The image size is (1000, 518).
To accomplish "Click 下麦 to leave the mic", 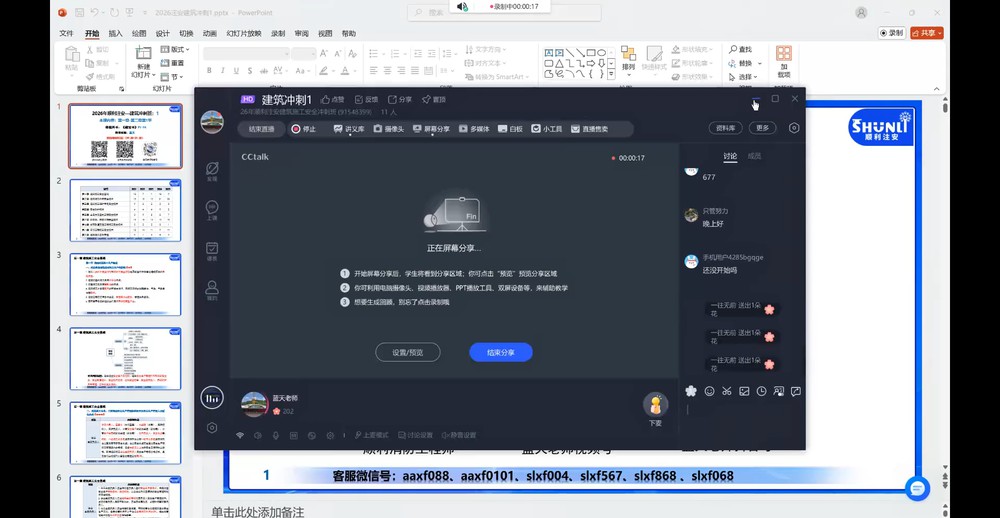I will coord(655,410).
